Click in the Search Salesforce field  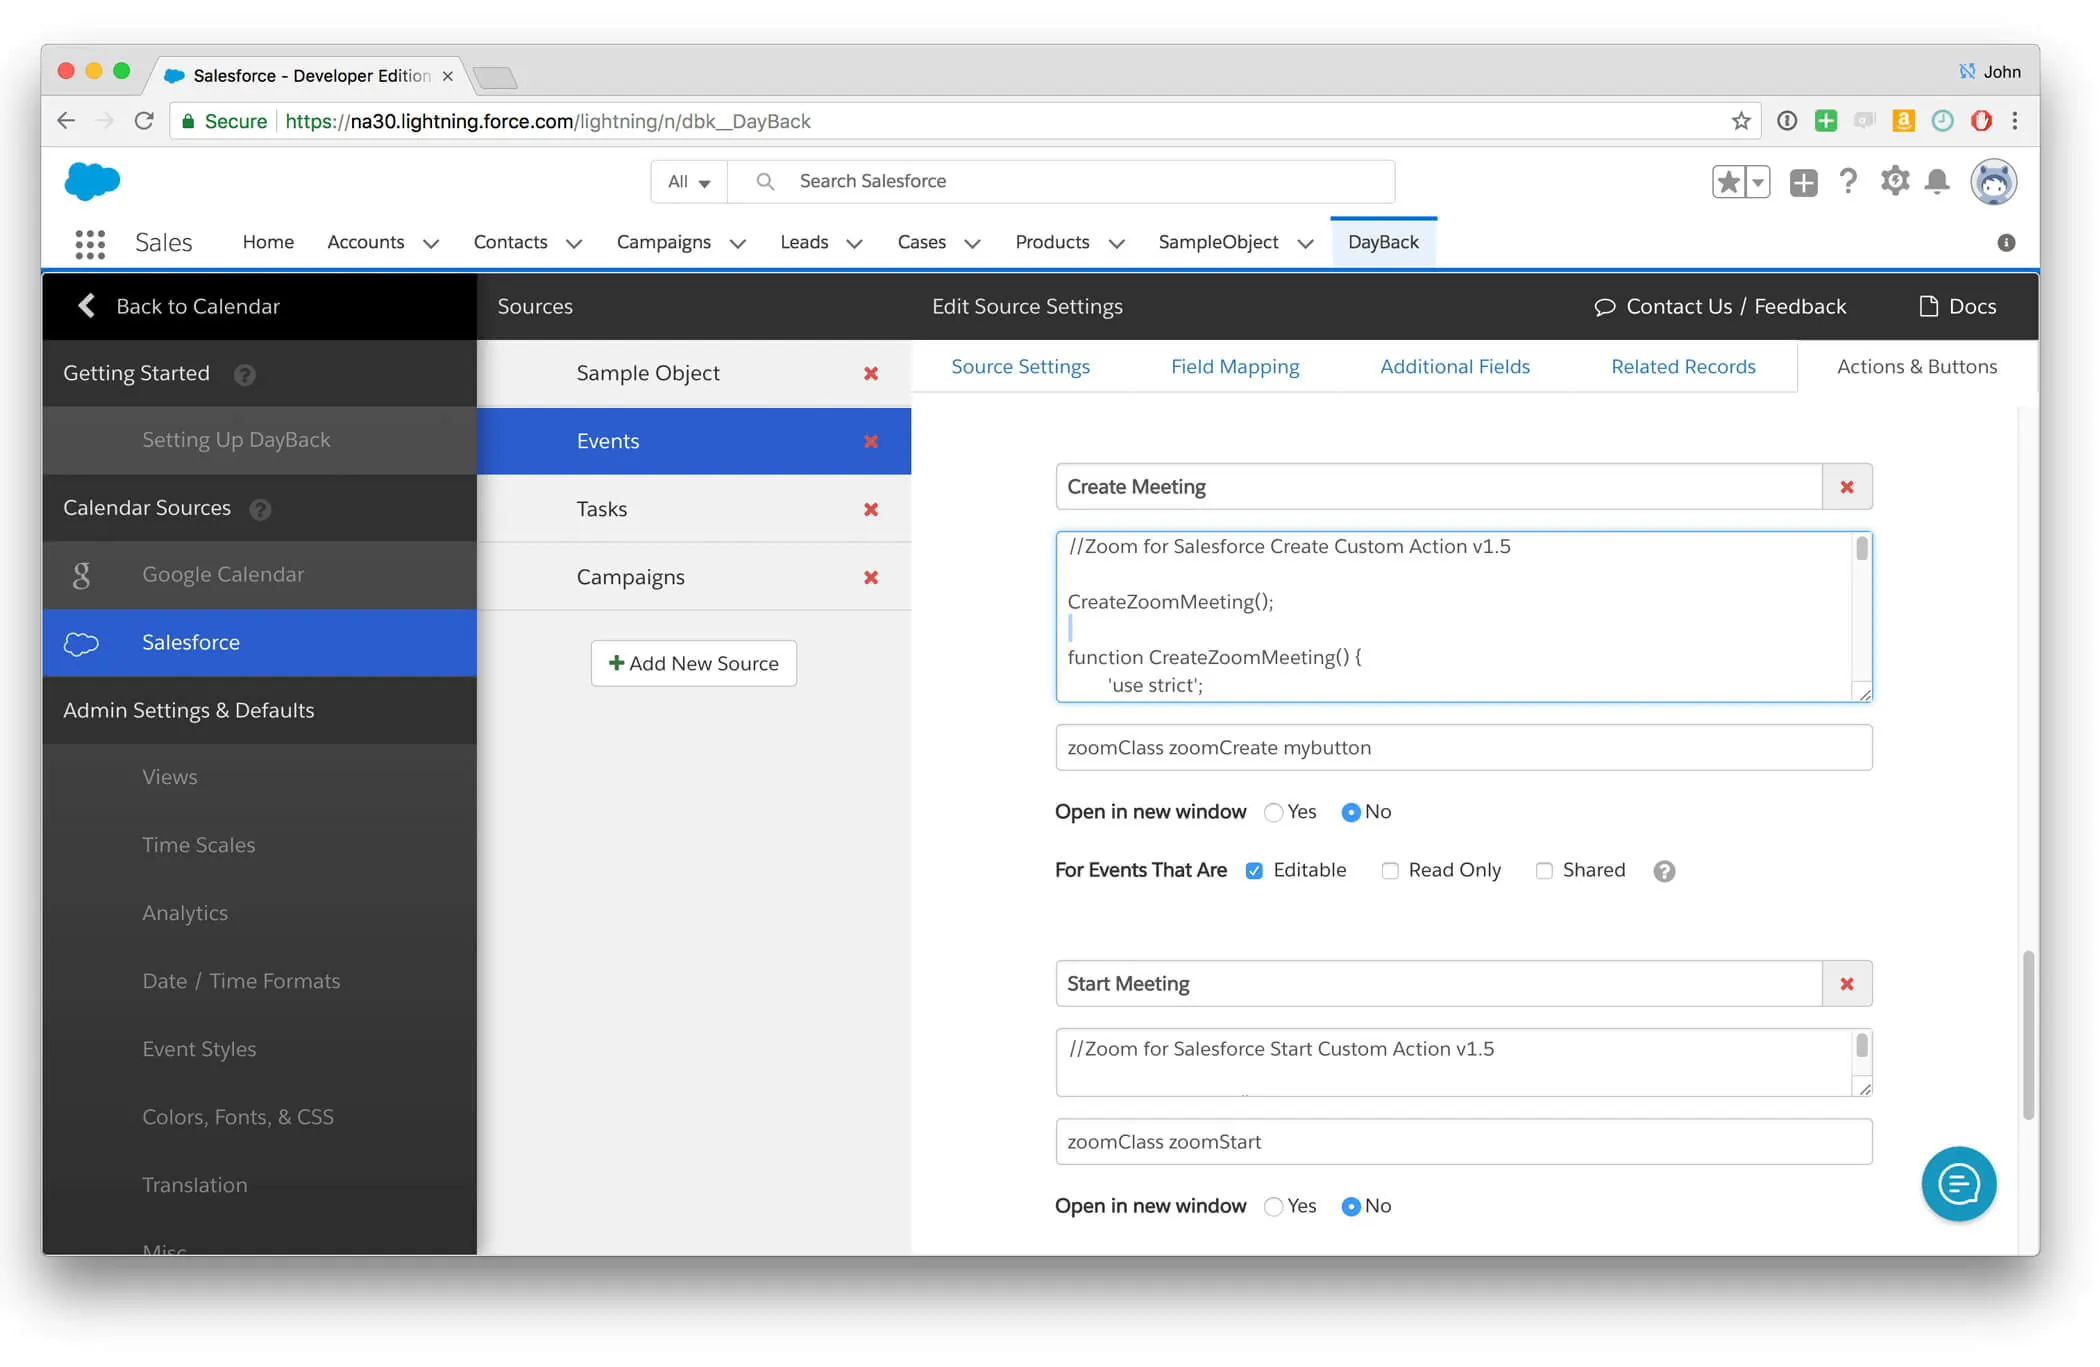tap(1060, 182)
